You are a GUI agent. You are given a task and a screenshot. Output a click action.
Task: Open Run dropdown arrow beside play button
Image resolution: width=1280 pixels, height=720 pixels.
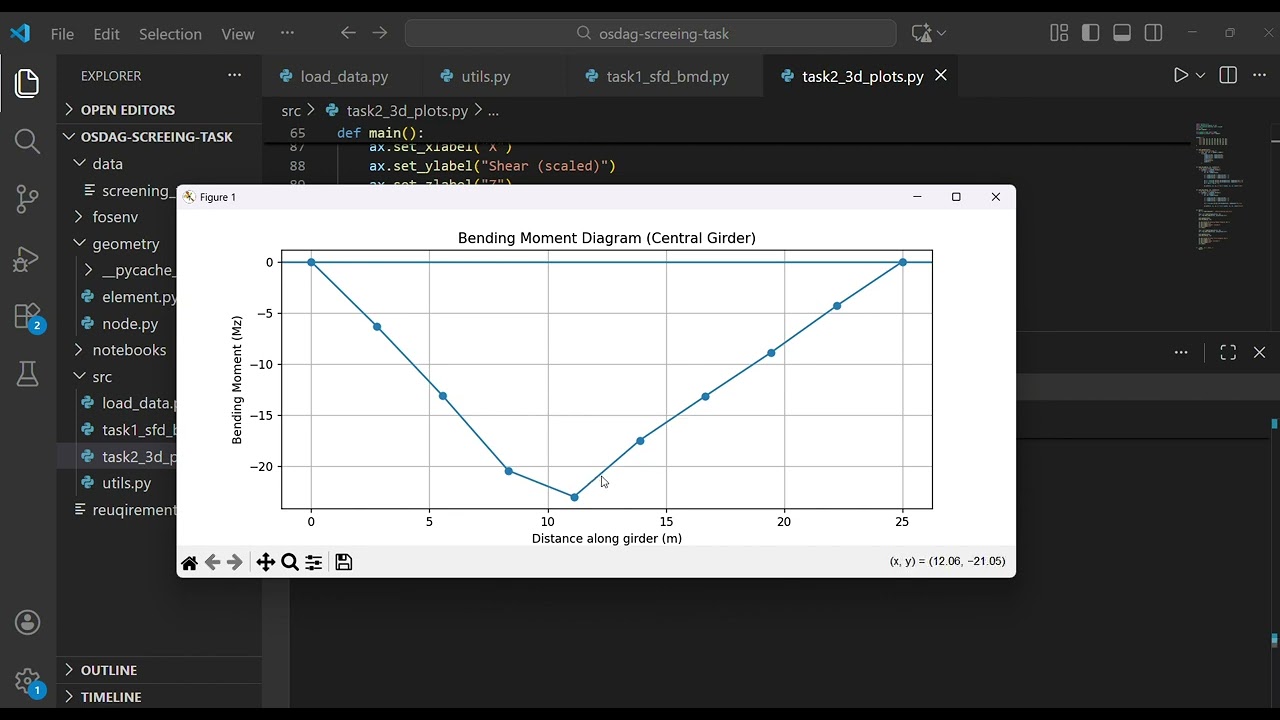pos(1201,76)
